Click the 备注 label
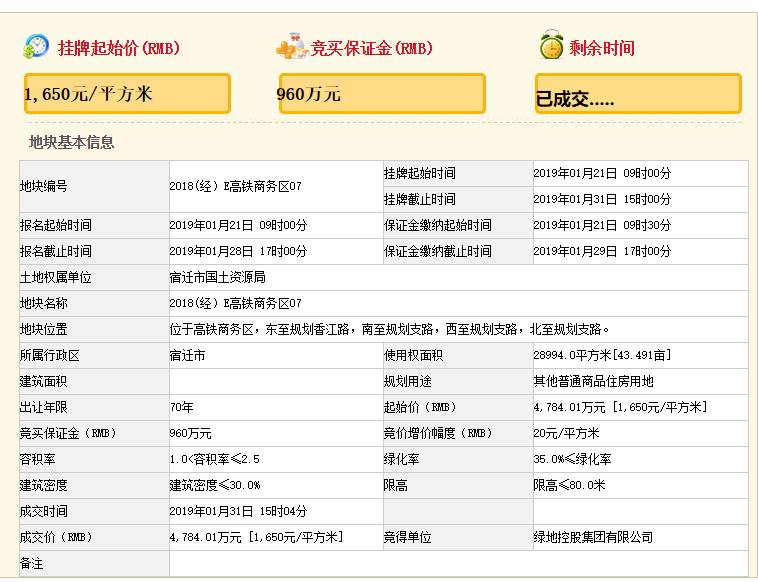 (x=31, y=564)
